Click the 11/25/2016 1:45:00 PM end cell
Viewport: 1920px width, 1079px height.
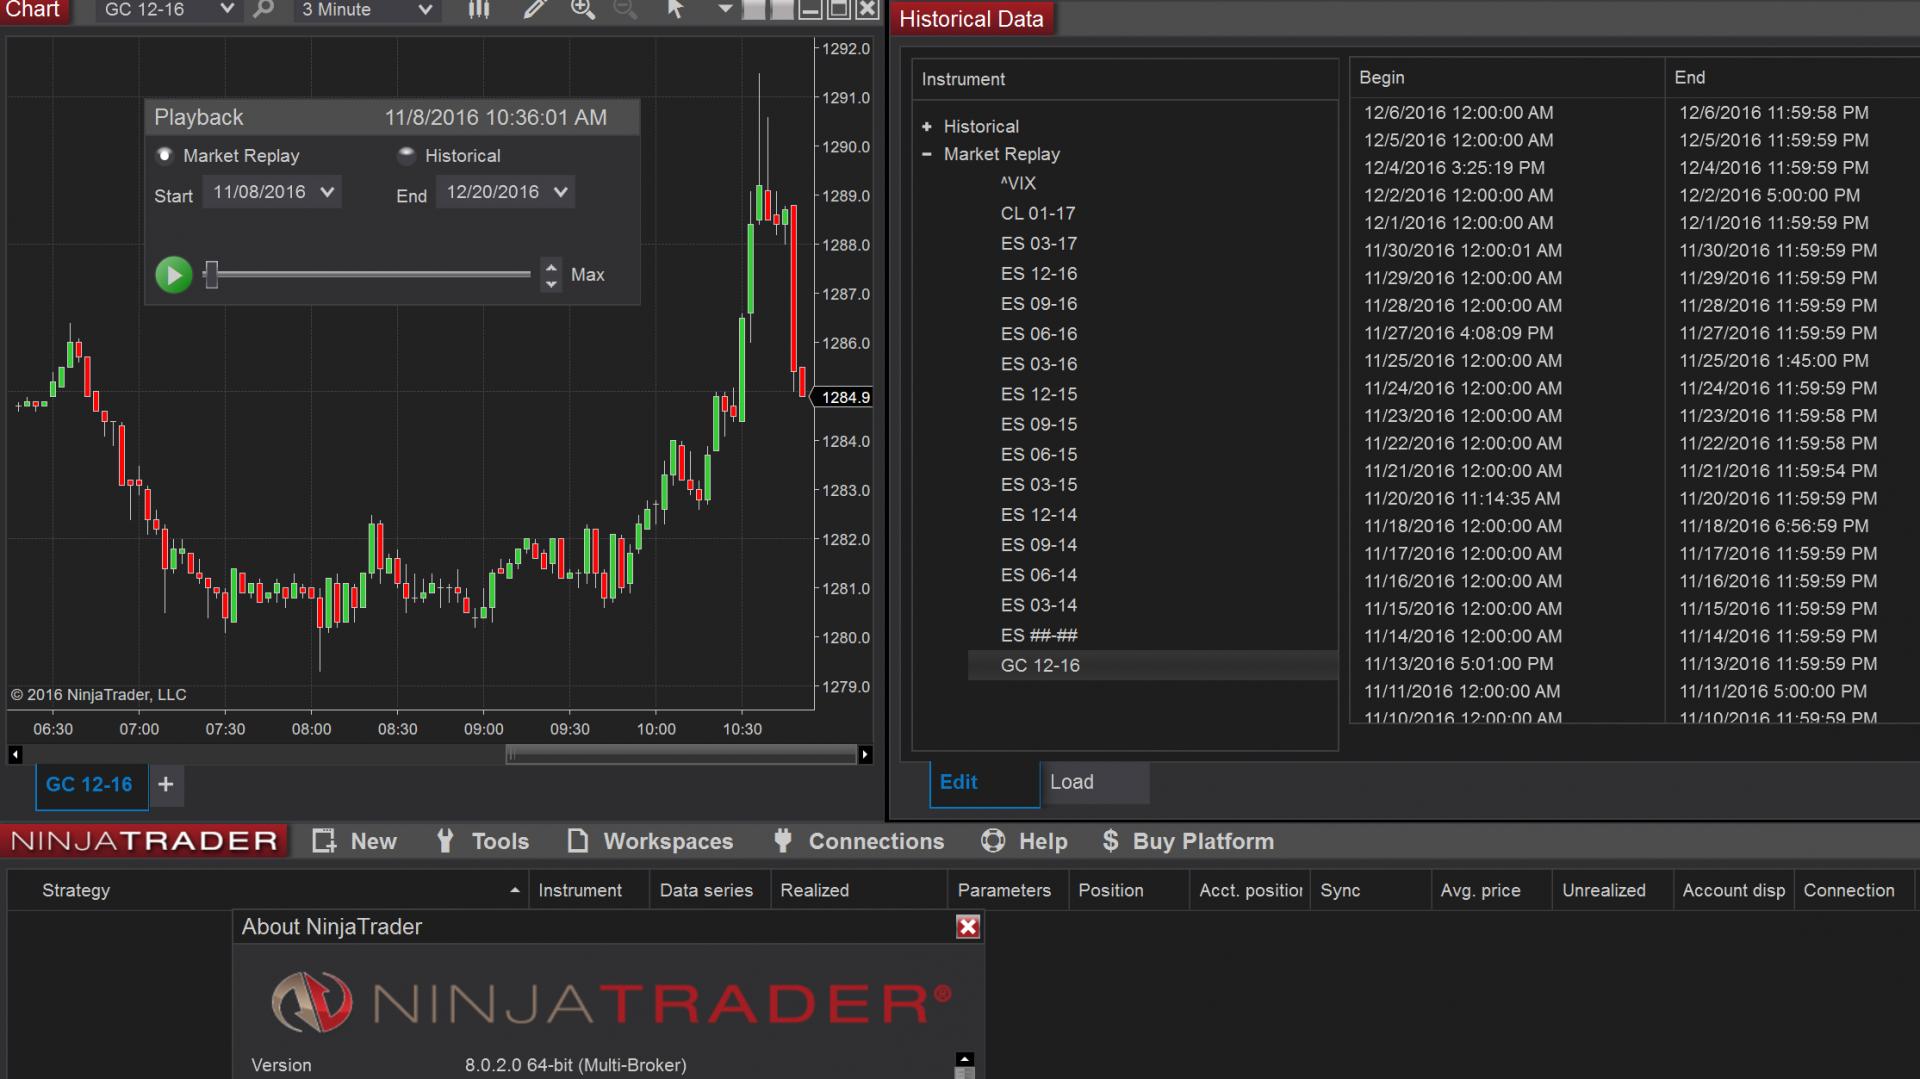pyautogui.click(x=1774, y=360)
